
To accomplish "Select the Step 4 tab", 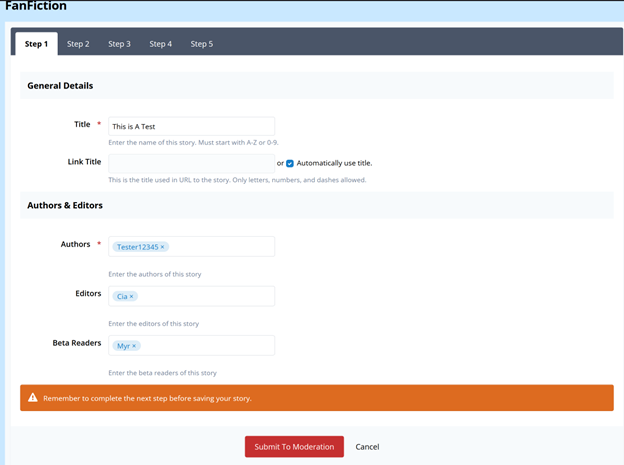I will point(160,44).
